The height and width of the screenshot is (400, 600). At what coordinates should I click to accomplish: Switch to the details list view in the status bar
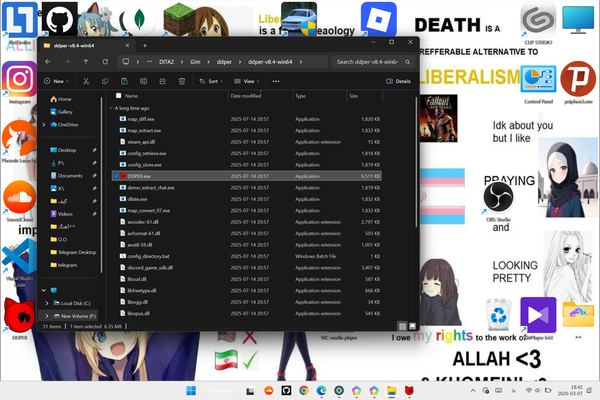402,326
